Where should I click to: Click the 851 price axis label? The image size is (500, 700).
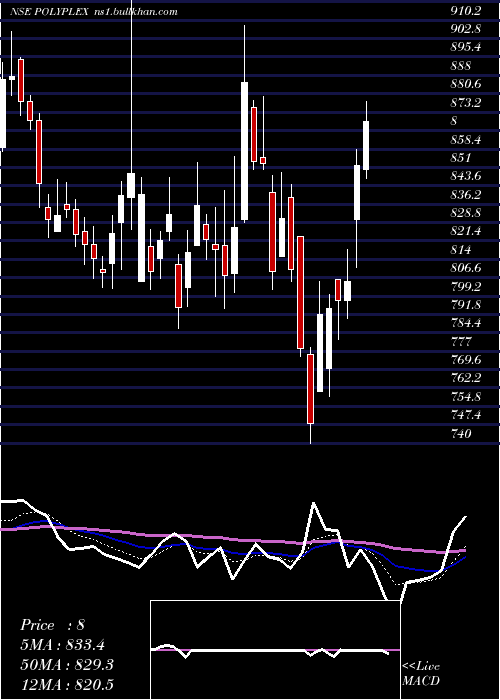[x=461, y=158]
